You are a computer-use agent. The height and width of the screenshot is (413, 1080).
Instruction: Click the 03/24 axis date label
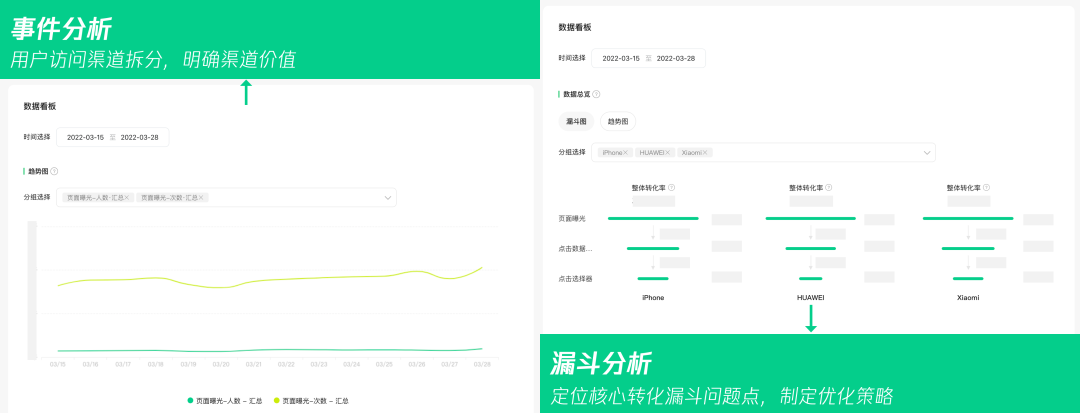click(351, 364)
